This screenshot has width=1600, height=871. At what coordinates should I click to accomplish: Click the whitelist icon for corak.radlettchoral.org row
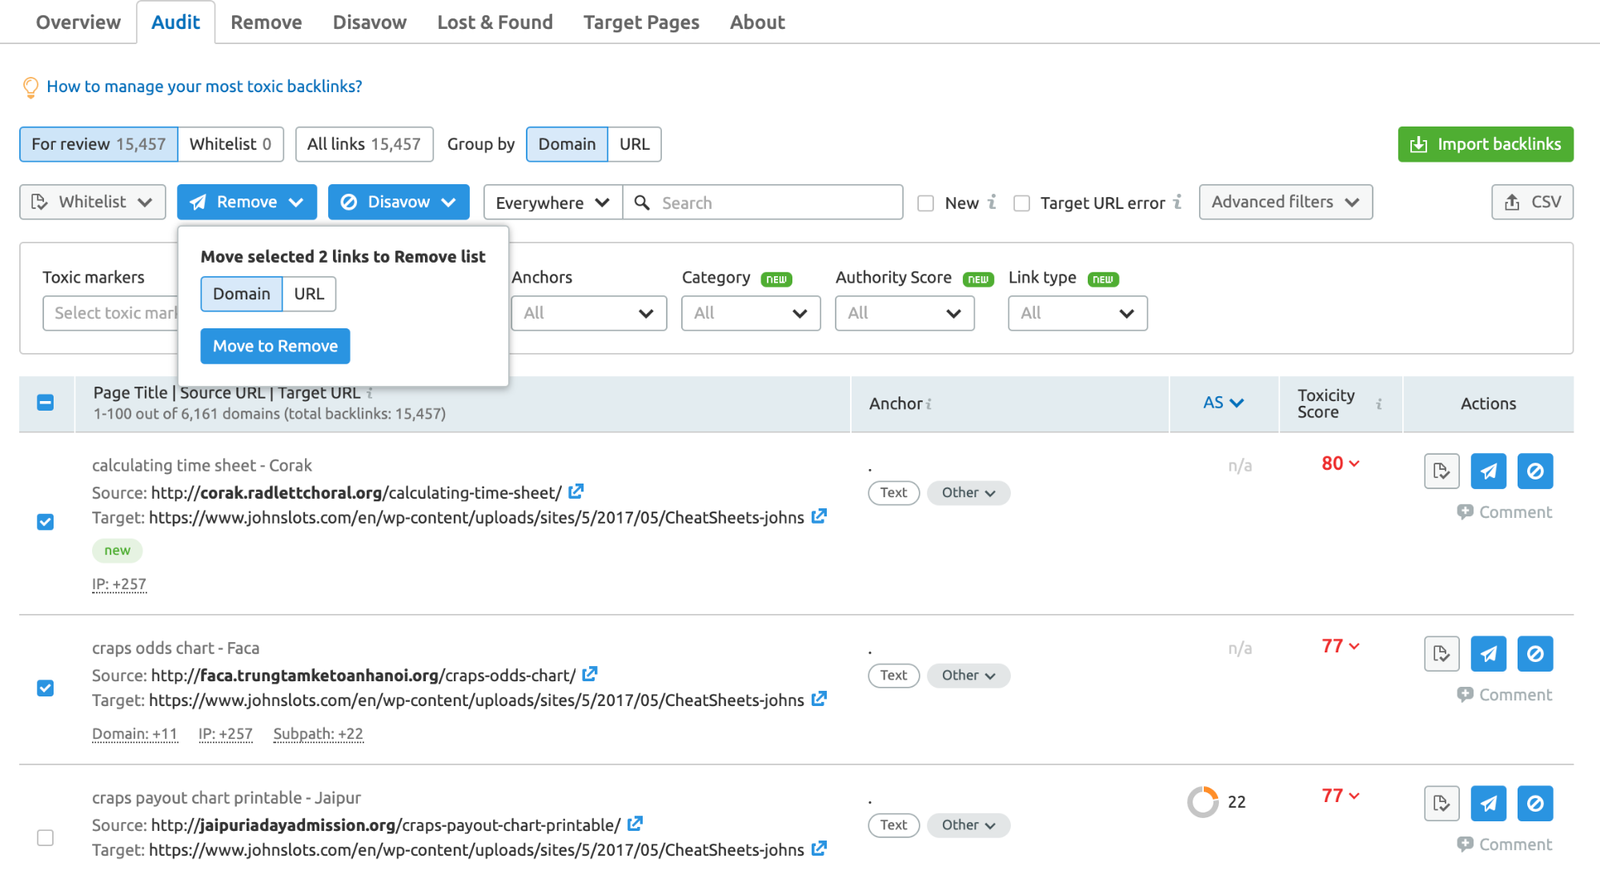(x=1441, y=471)
